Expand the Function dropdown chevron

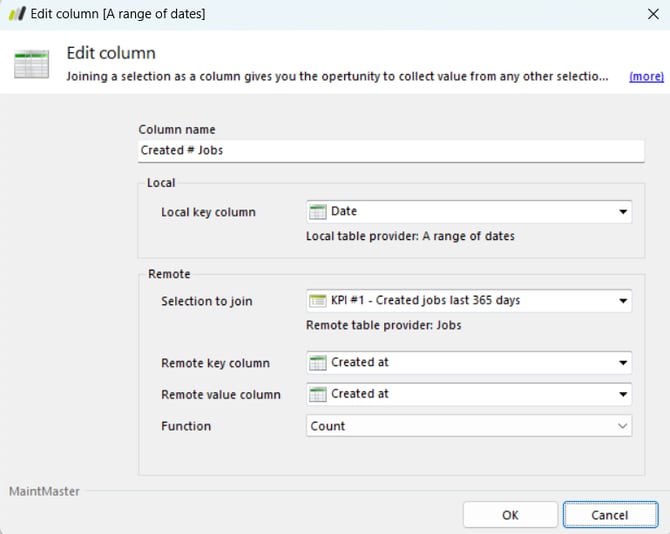622,427
